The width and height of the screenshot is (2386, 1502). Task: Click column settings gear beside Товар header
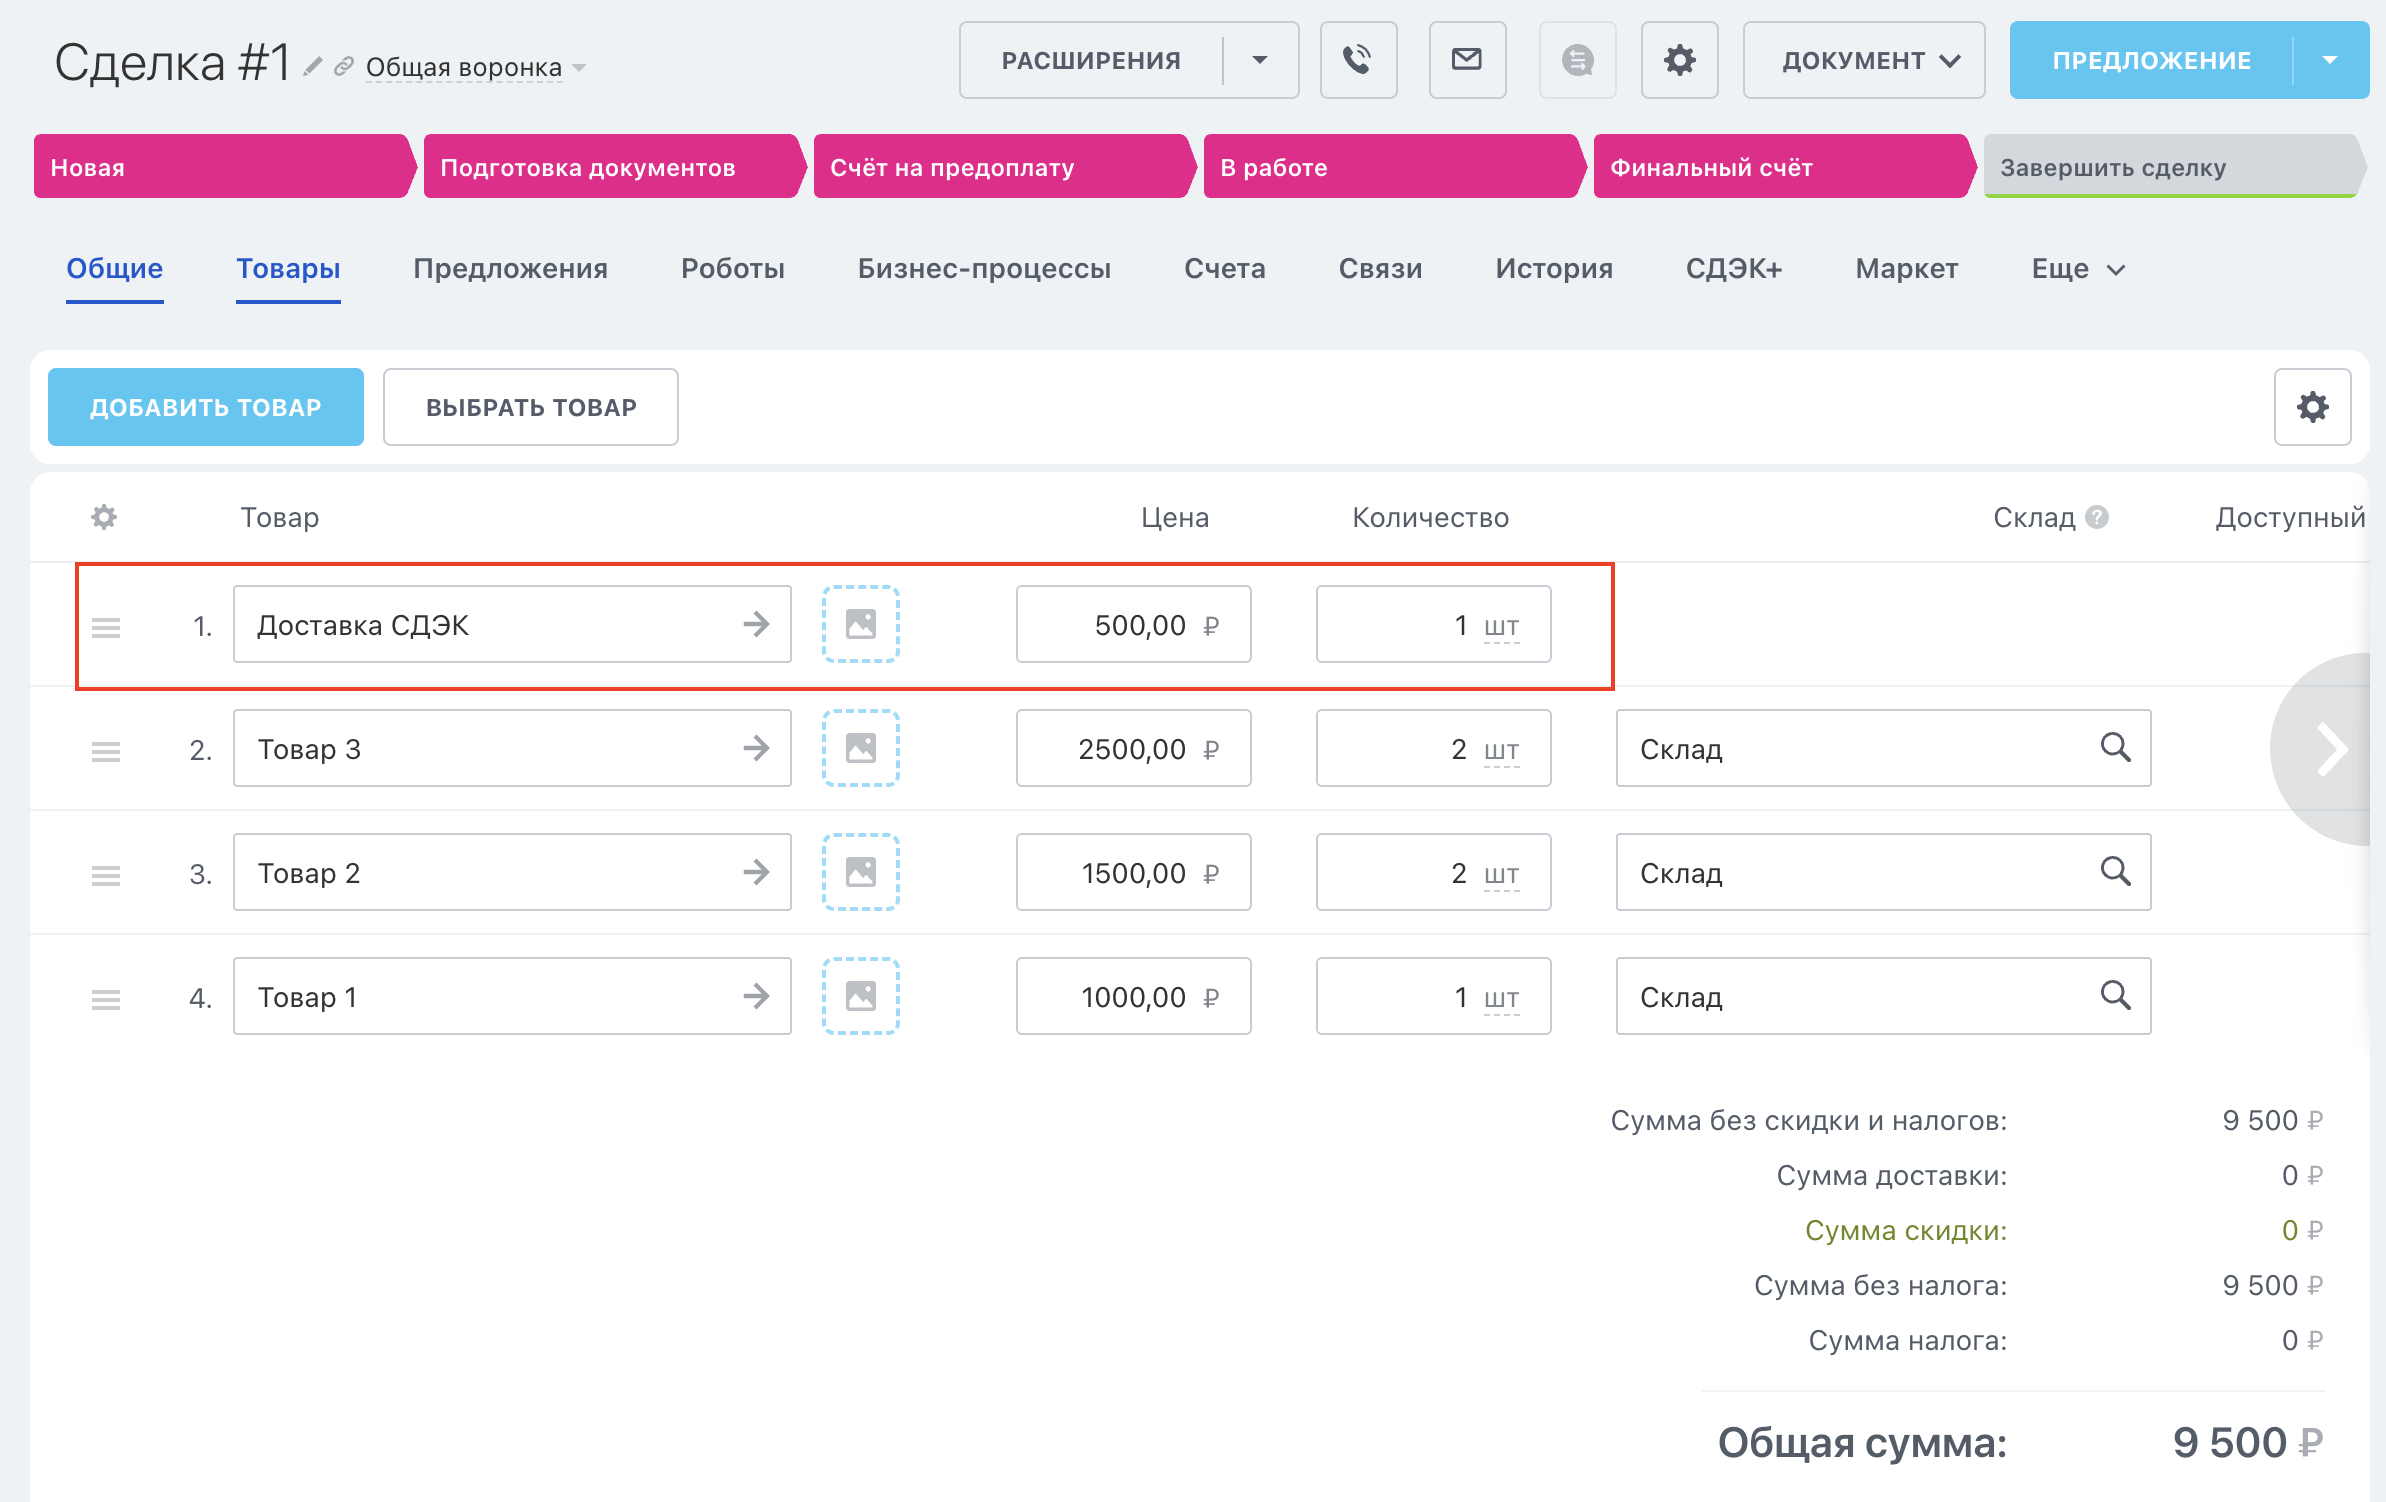(x=104, y=517)
